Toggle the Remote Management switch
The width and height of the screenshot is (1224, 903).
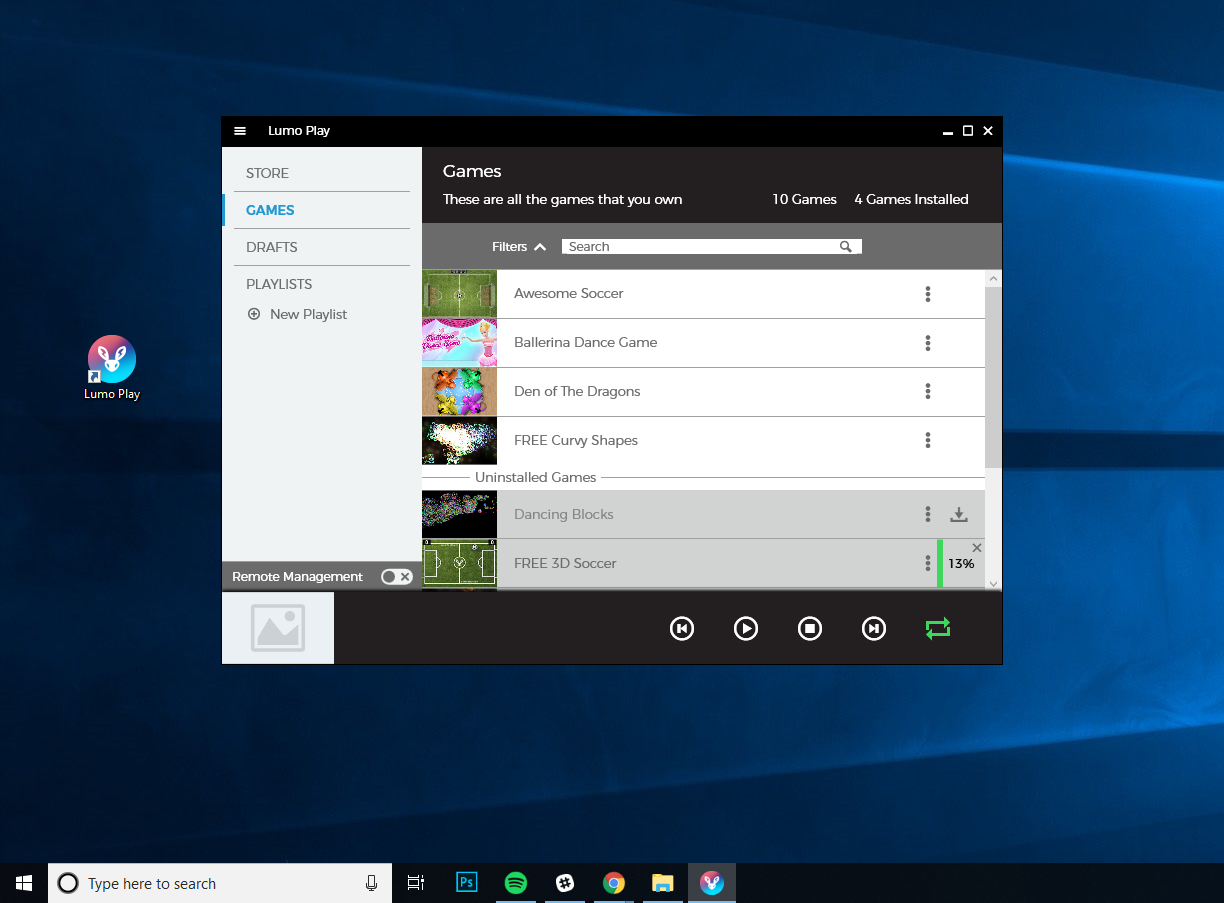396,577
